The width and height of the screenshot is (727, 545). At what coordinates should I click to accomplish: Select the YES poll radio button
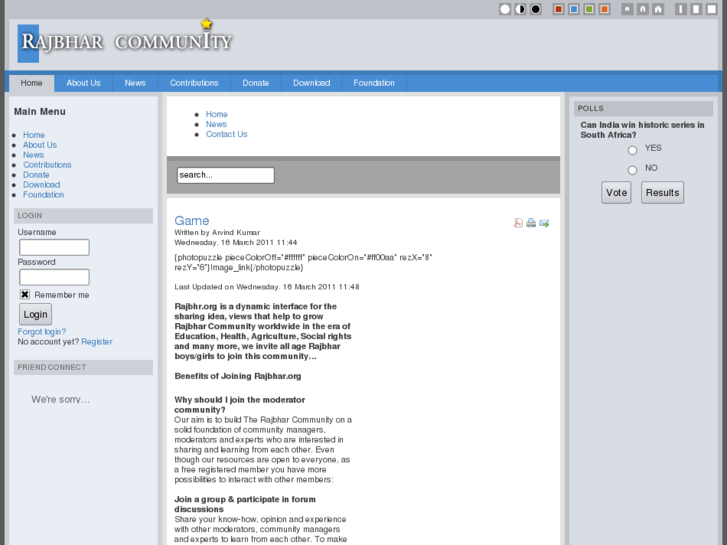click(x=632, y=150)
